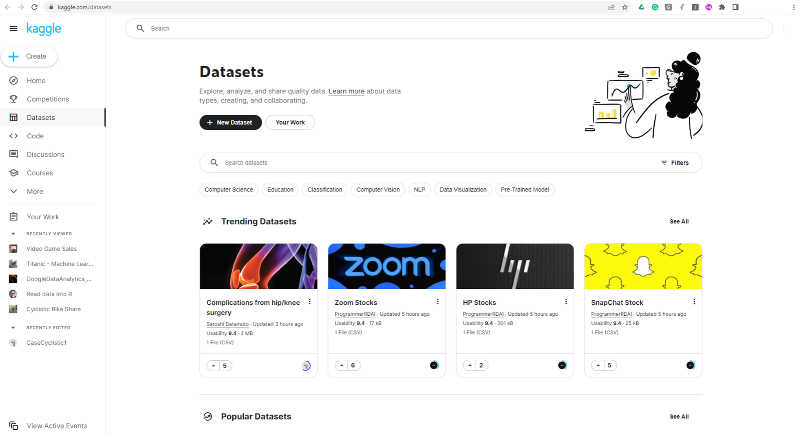This screenshot has width=800, height=435.
Task: Reload the page with browser refresh icon
Action: pos(34,7)
